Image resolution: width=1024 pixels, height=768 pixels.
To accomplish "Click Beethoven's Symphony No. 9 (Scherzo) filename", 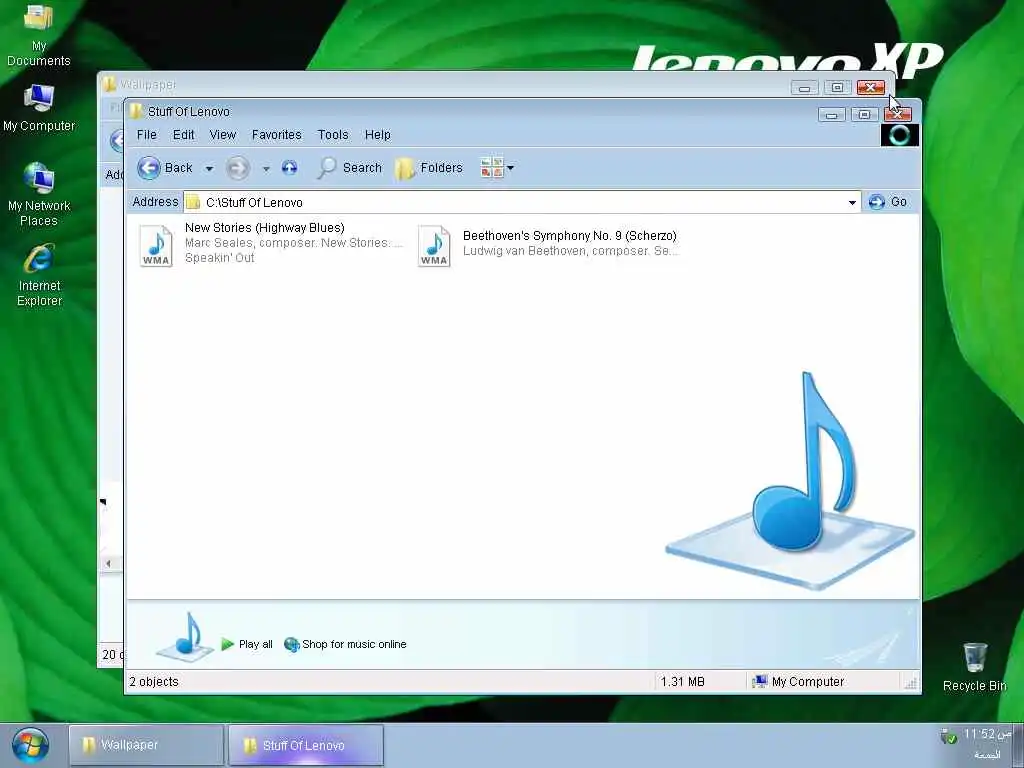I will coord(569,235).
